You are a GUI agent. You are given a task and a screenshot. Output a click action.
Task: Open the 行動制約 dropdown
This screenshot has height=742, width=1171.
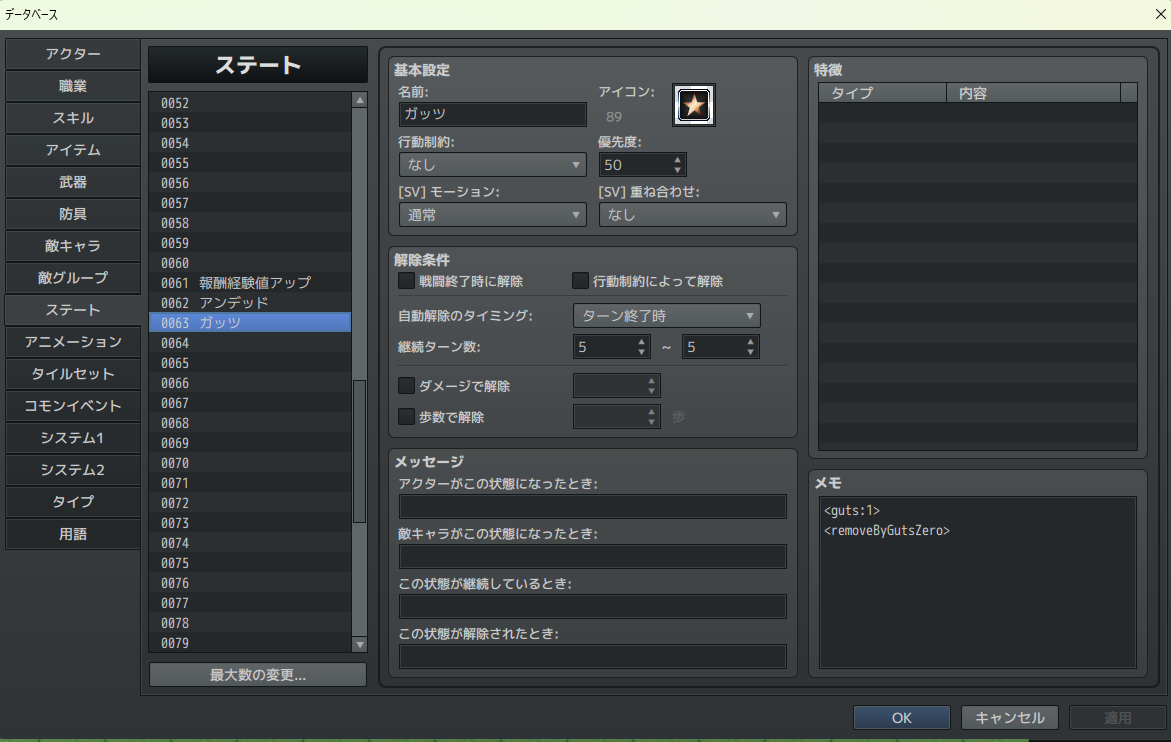coord(492,164)
